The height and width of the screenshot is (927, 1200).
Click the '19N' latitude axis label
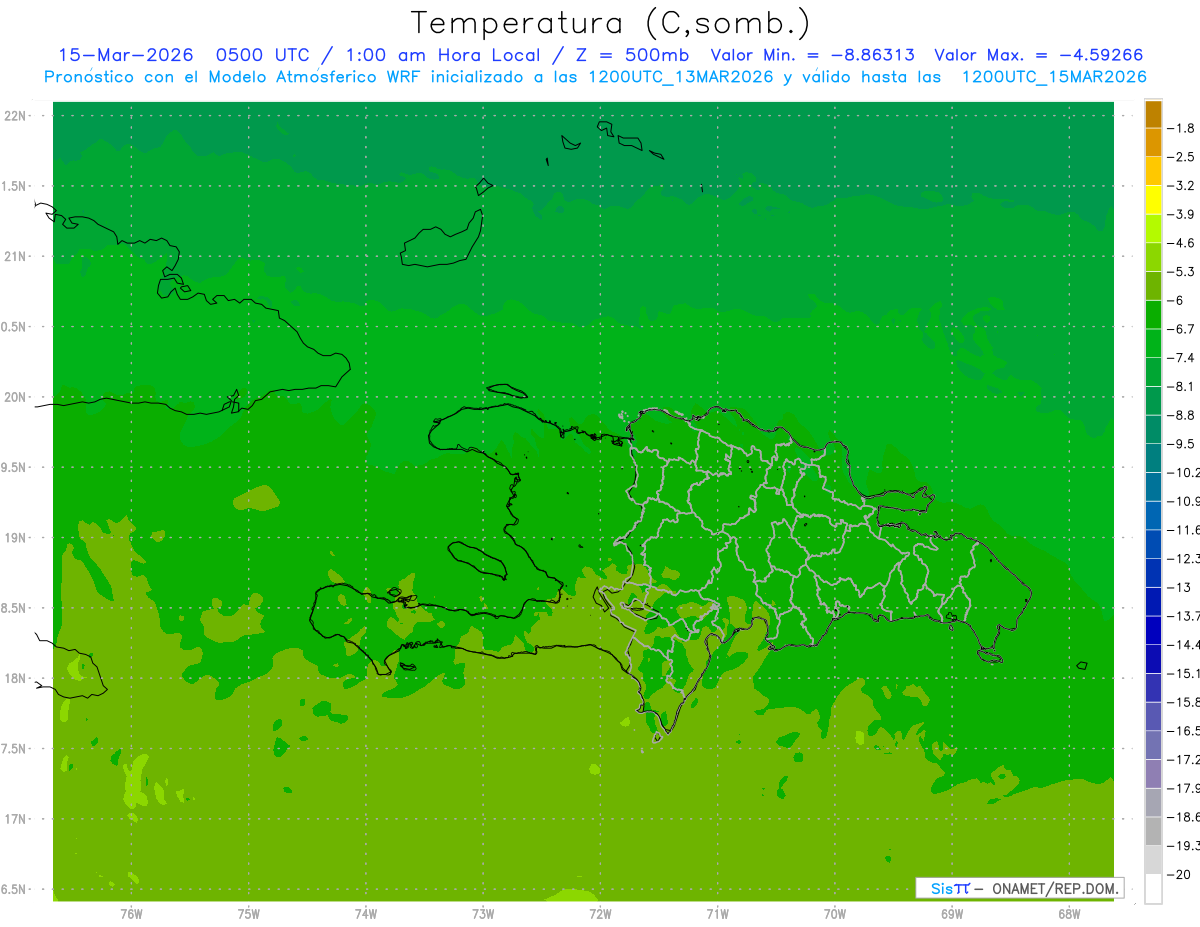[x=16, y=538]
